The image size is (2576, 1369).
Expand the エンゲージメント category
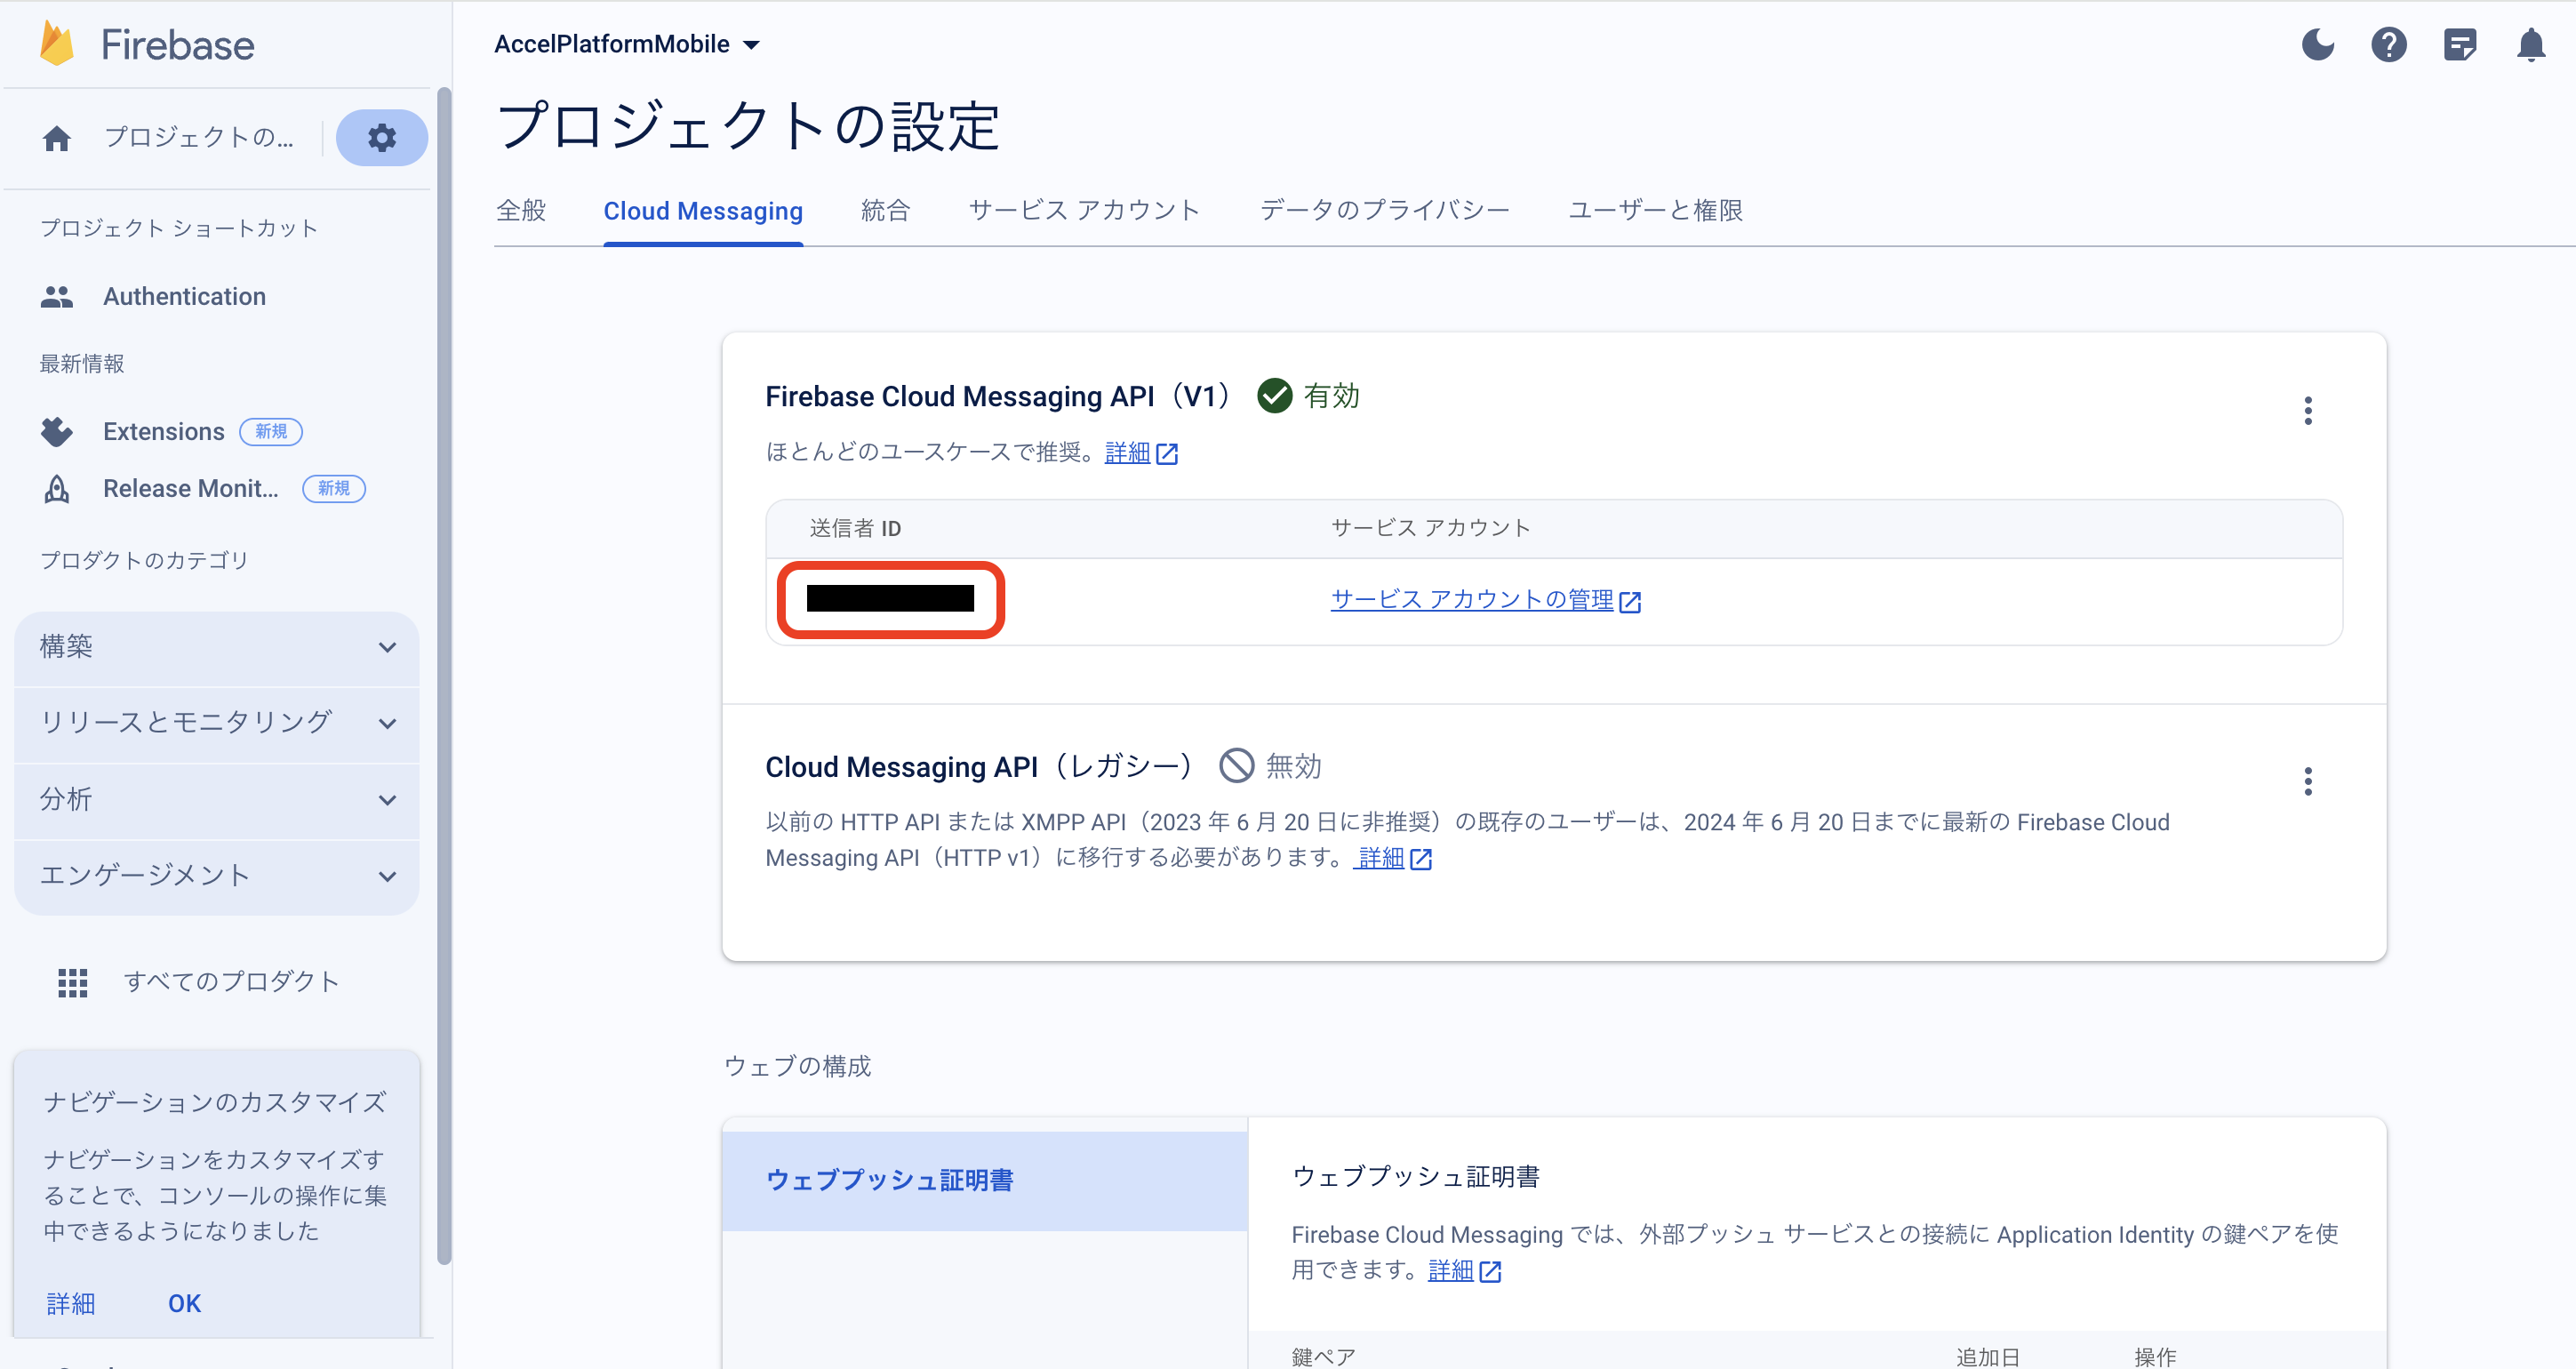[216, 875]
